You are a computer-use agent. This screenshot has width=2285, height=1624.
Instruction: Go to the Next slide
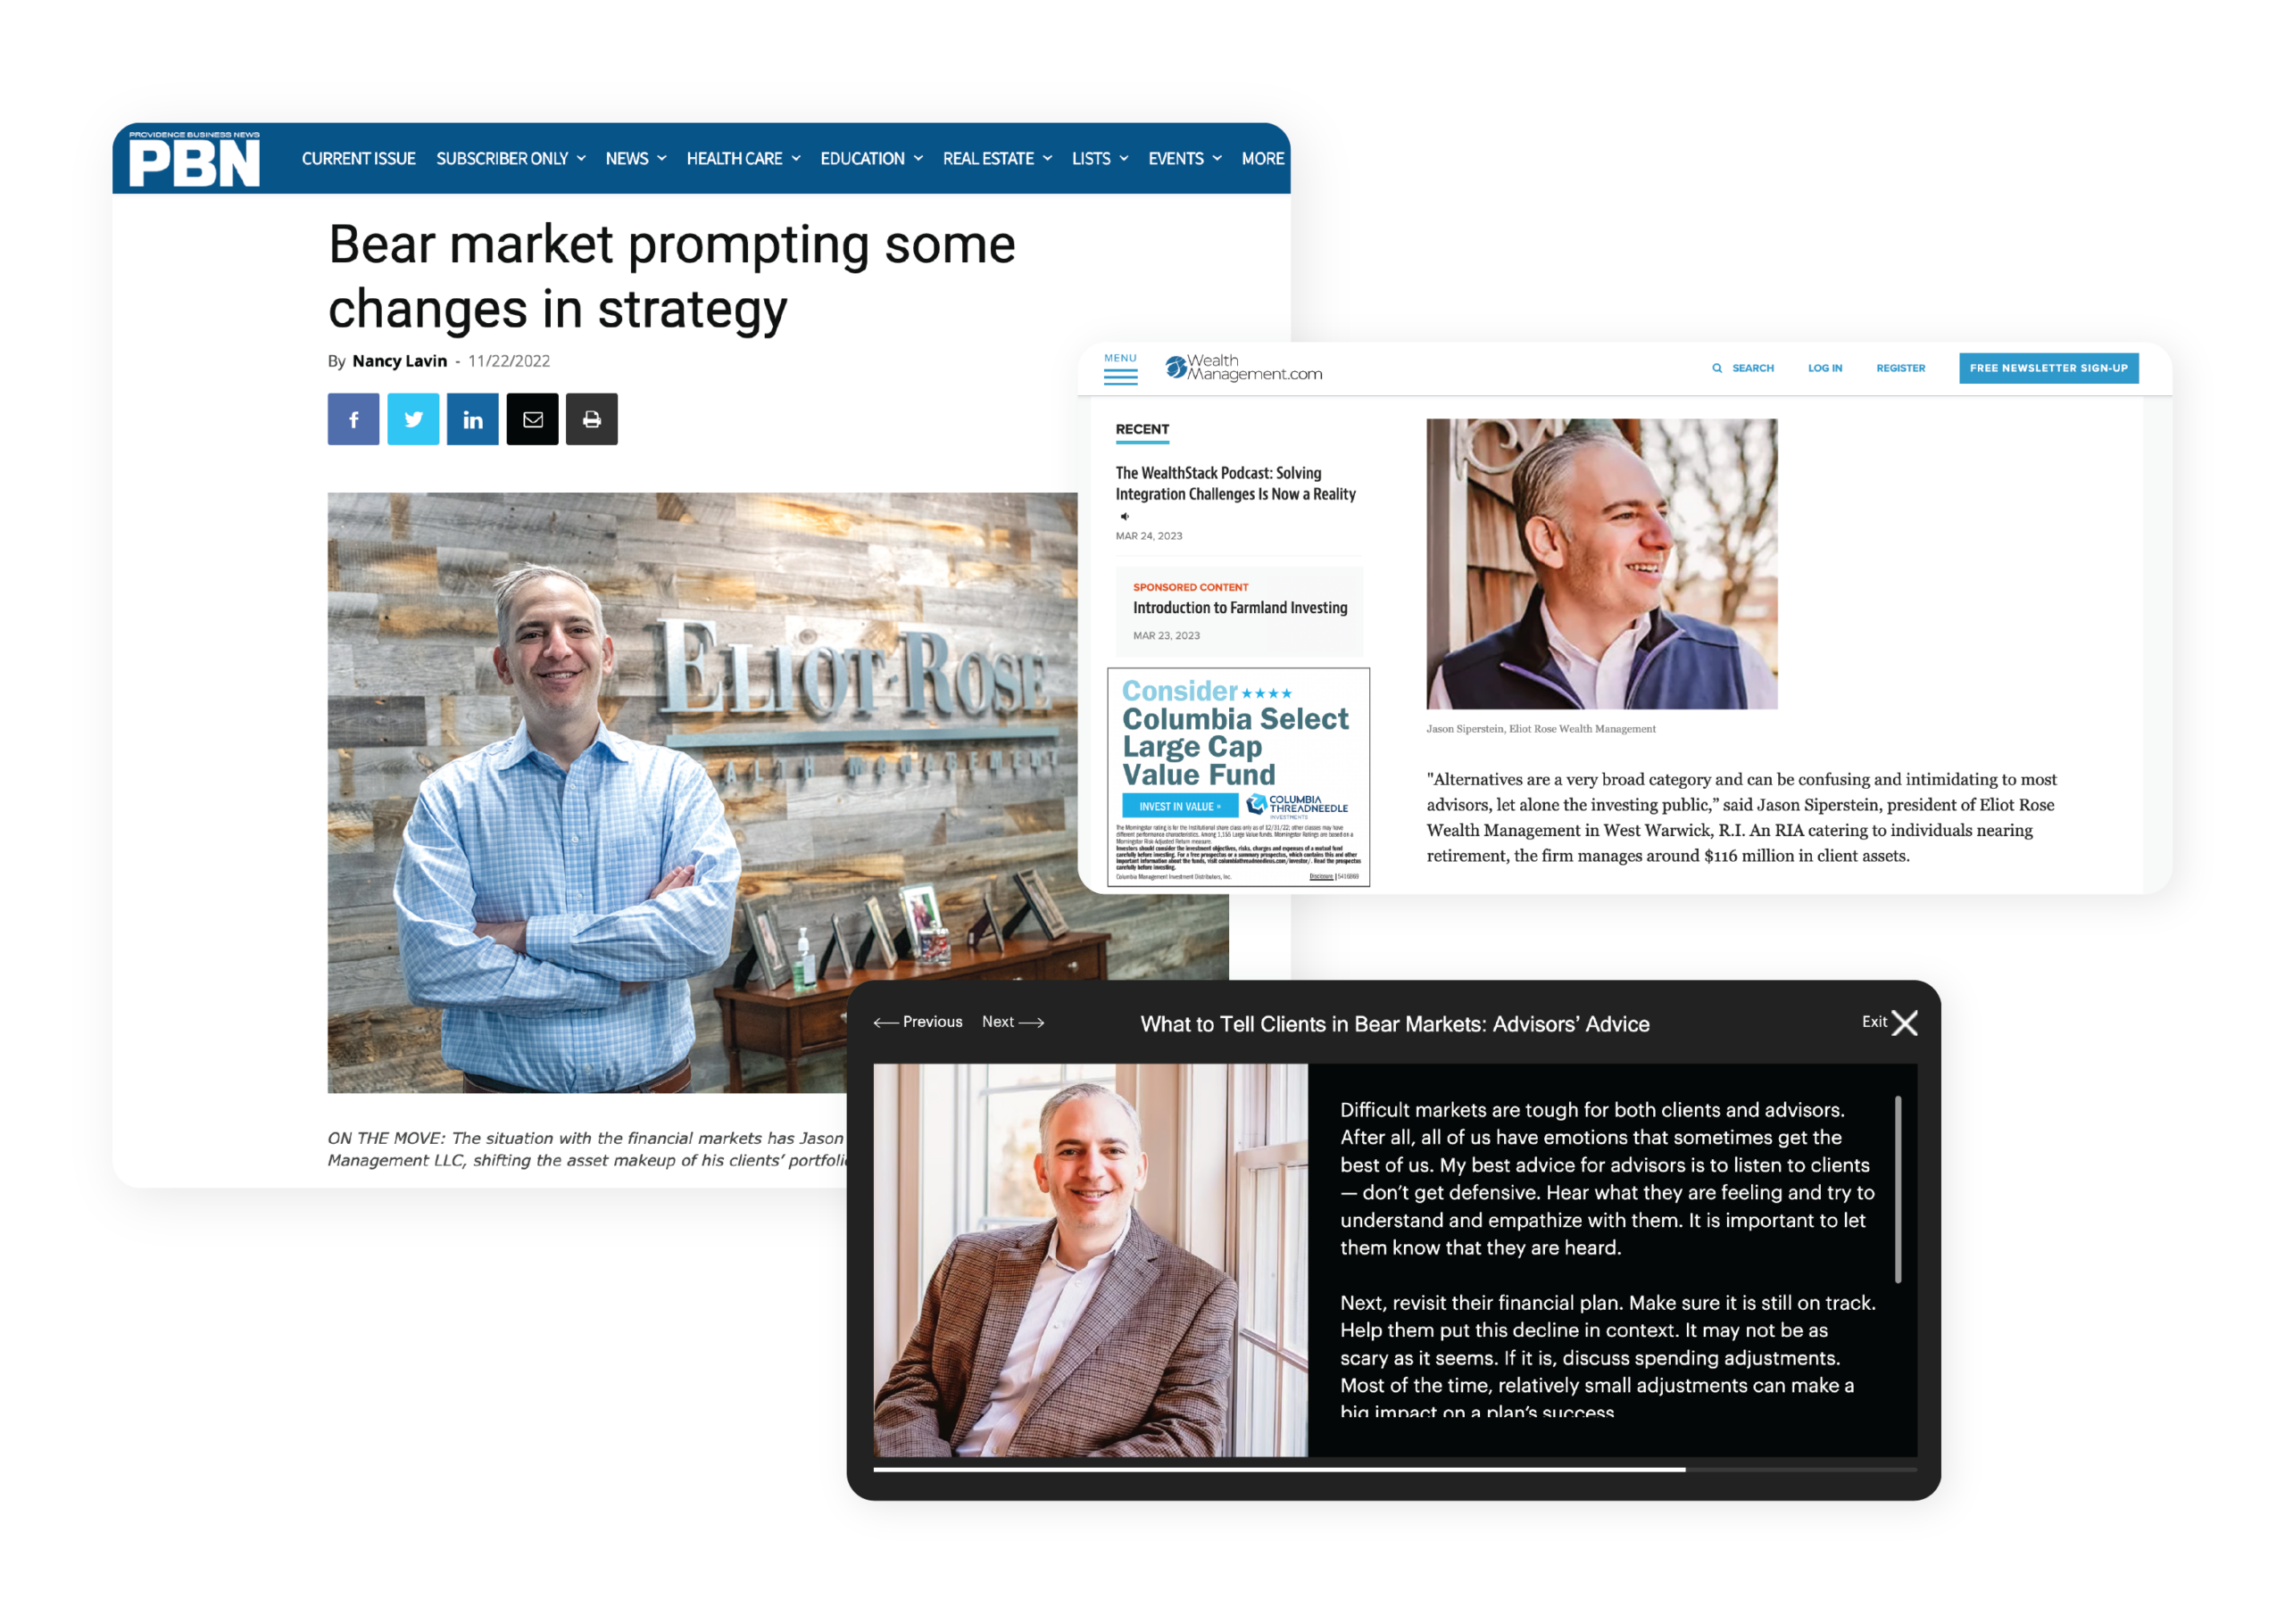tap(1012, 1021)
